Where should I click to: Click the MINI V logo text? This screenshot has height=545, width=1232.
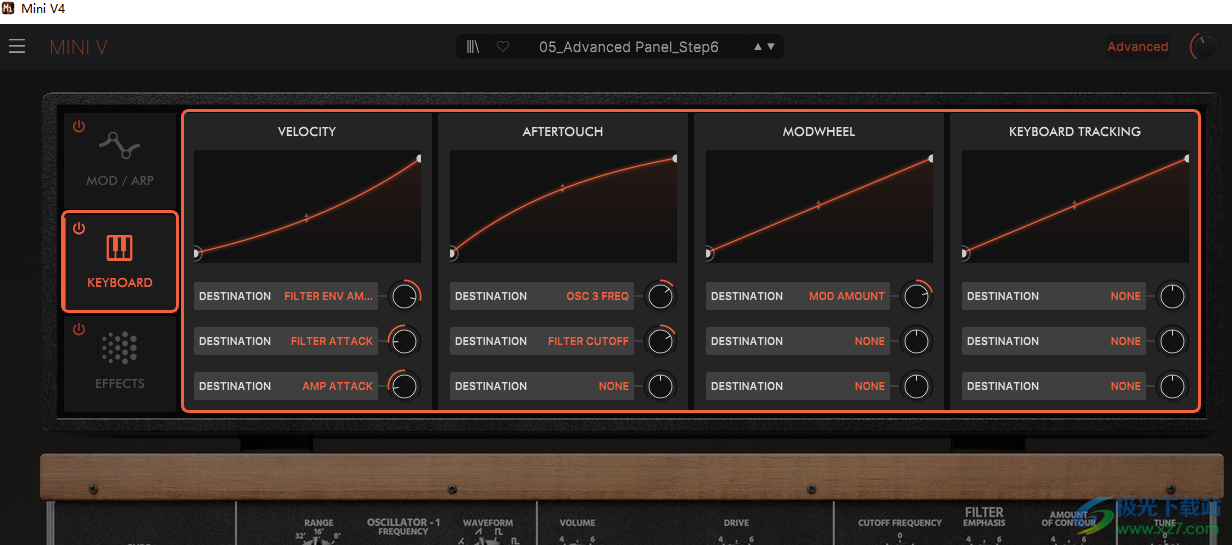(x=78, y=47)
